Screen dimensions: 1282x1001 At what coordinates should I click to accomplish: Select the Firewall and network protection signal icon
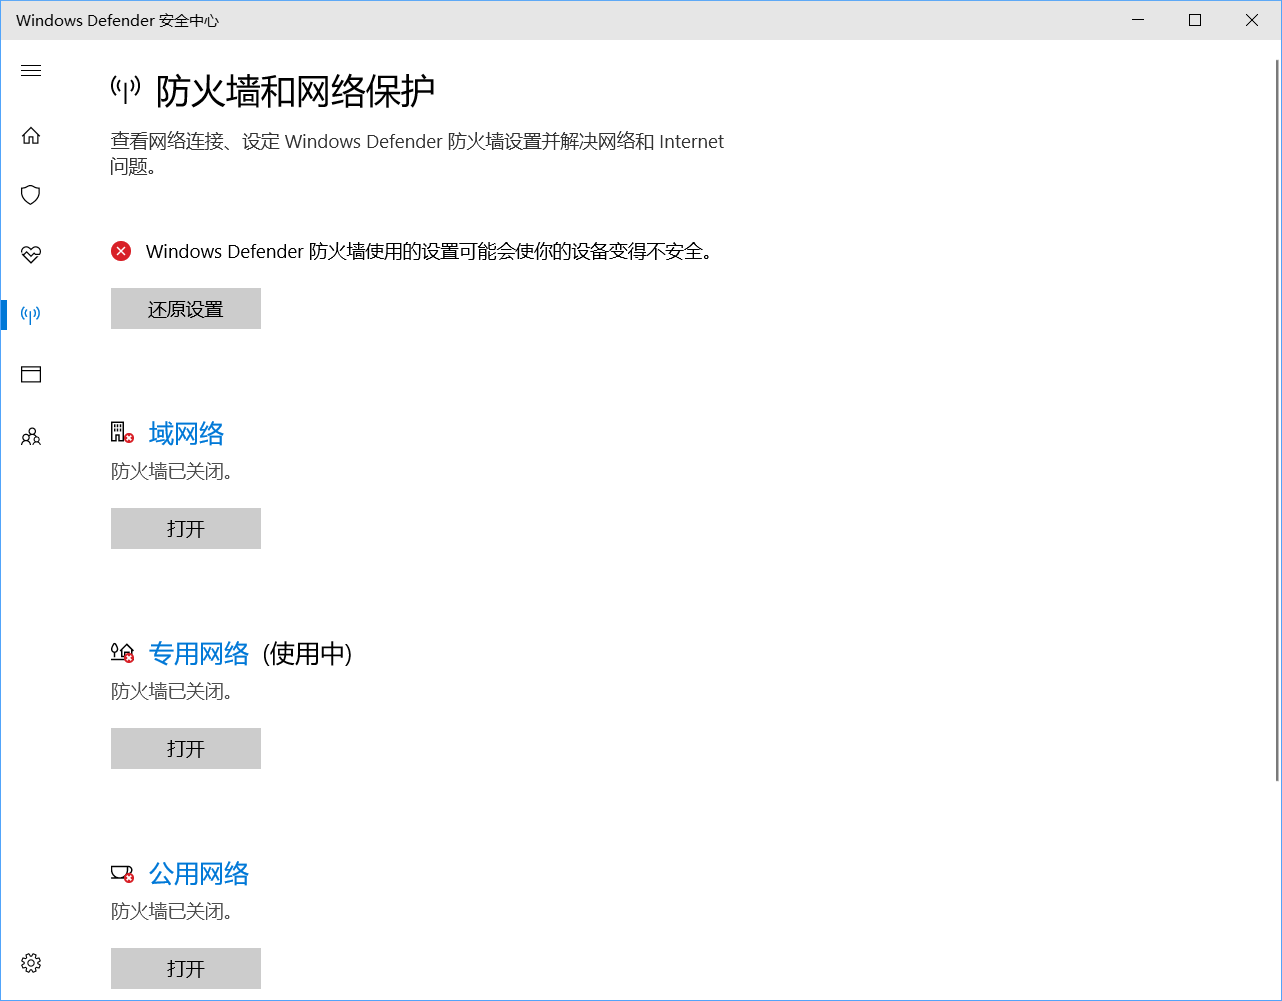tap(30, 314)
